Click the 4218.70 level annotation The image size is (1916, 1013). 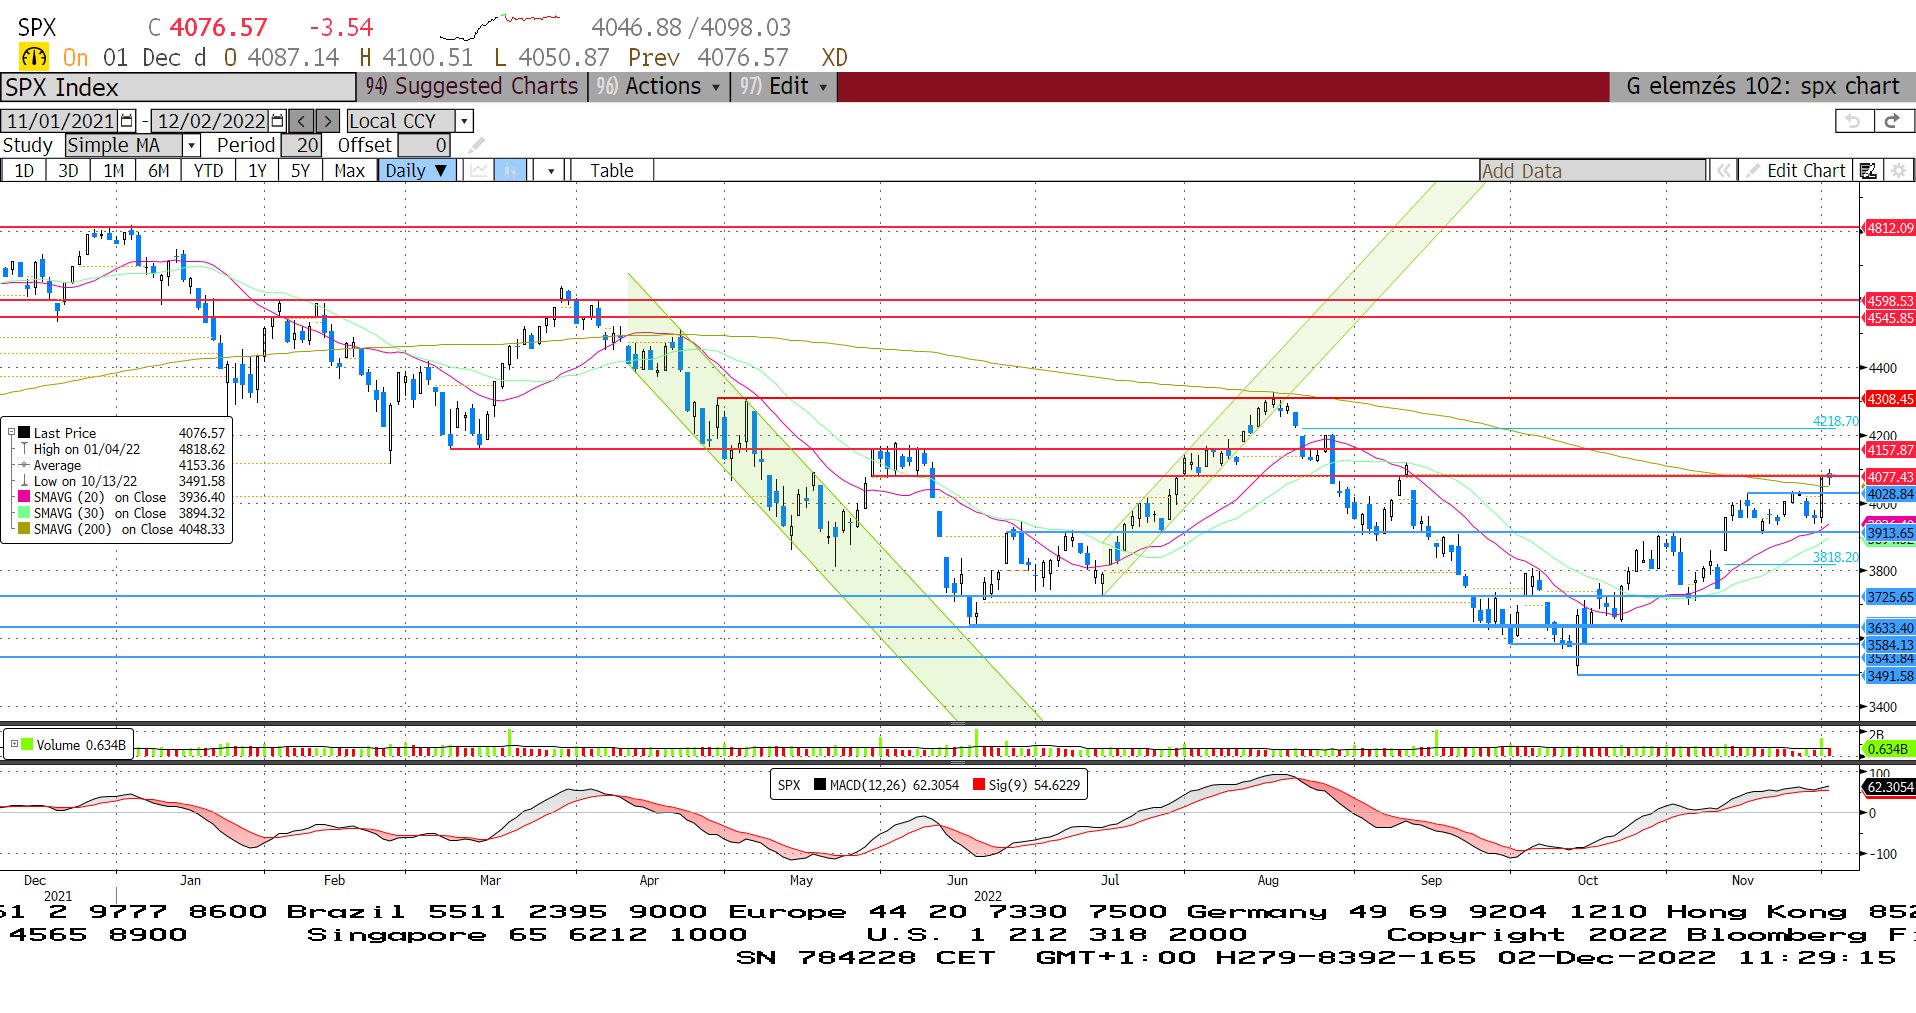point(1835,421)
